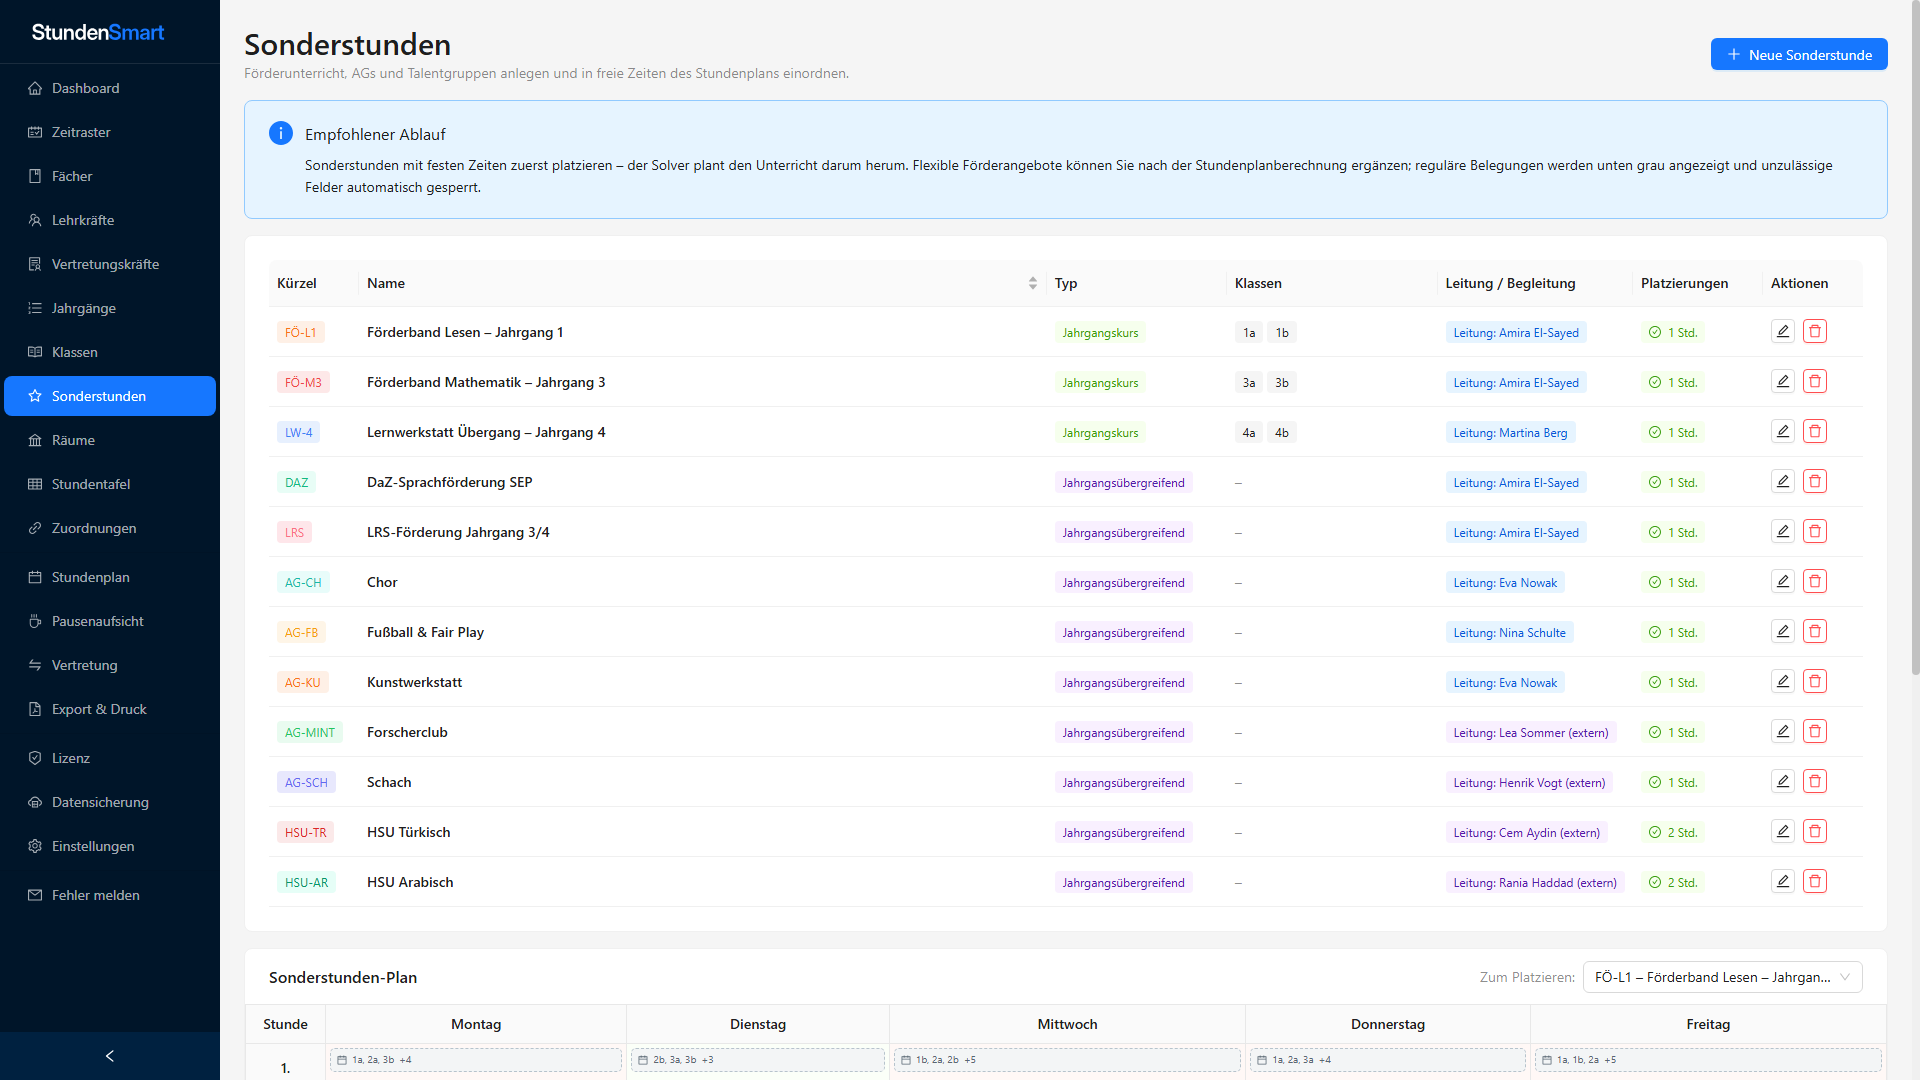The height and width of the screenshot is (1080, 1920).
Task: Click the Neue Sonderstunde button
Action: pyautogui.click(x=1799, y=54)
